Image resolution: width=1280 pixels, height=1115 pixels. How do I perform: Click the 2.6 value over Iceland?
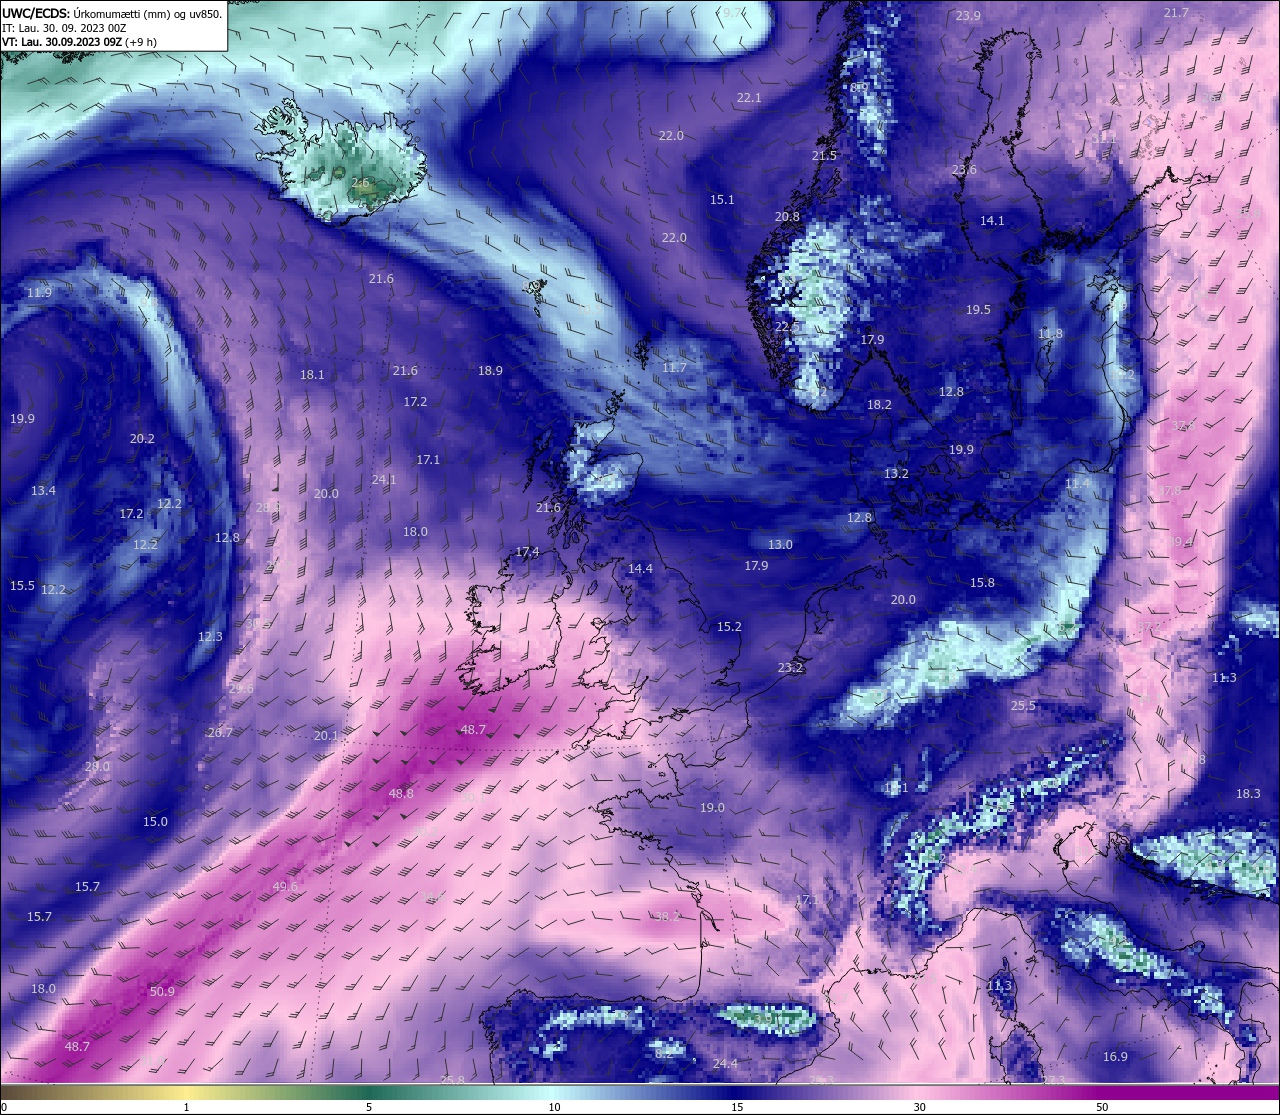click(360, 183)
